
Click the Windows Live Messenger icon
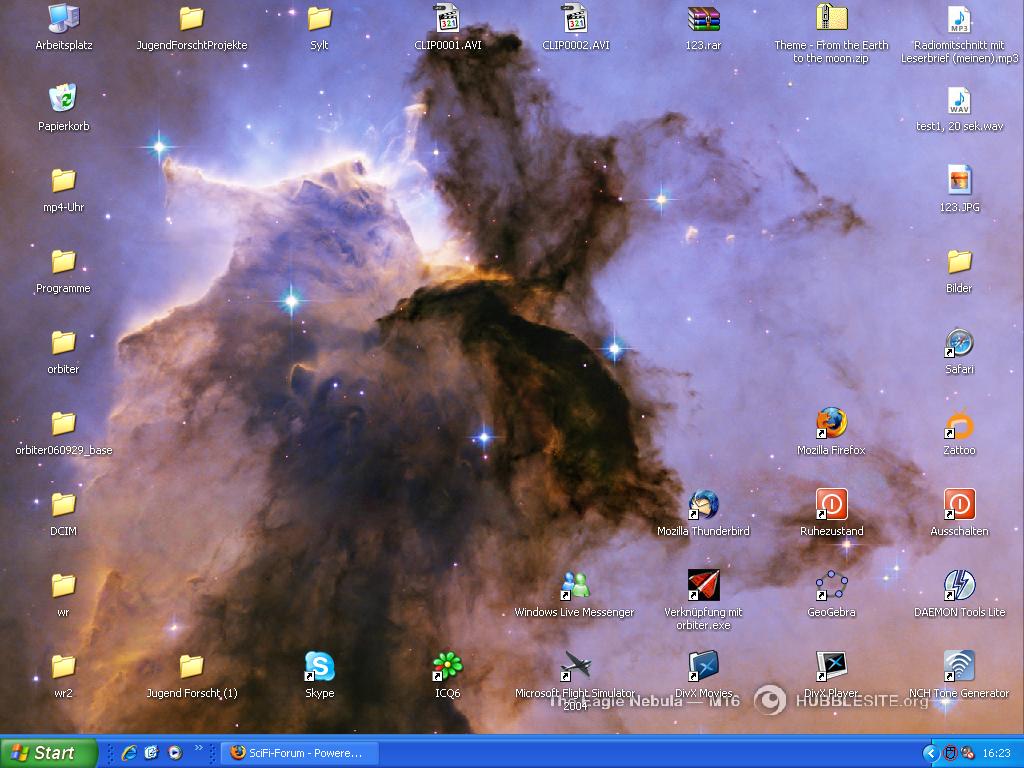(575, 586)
